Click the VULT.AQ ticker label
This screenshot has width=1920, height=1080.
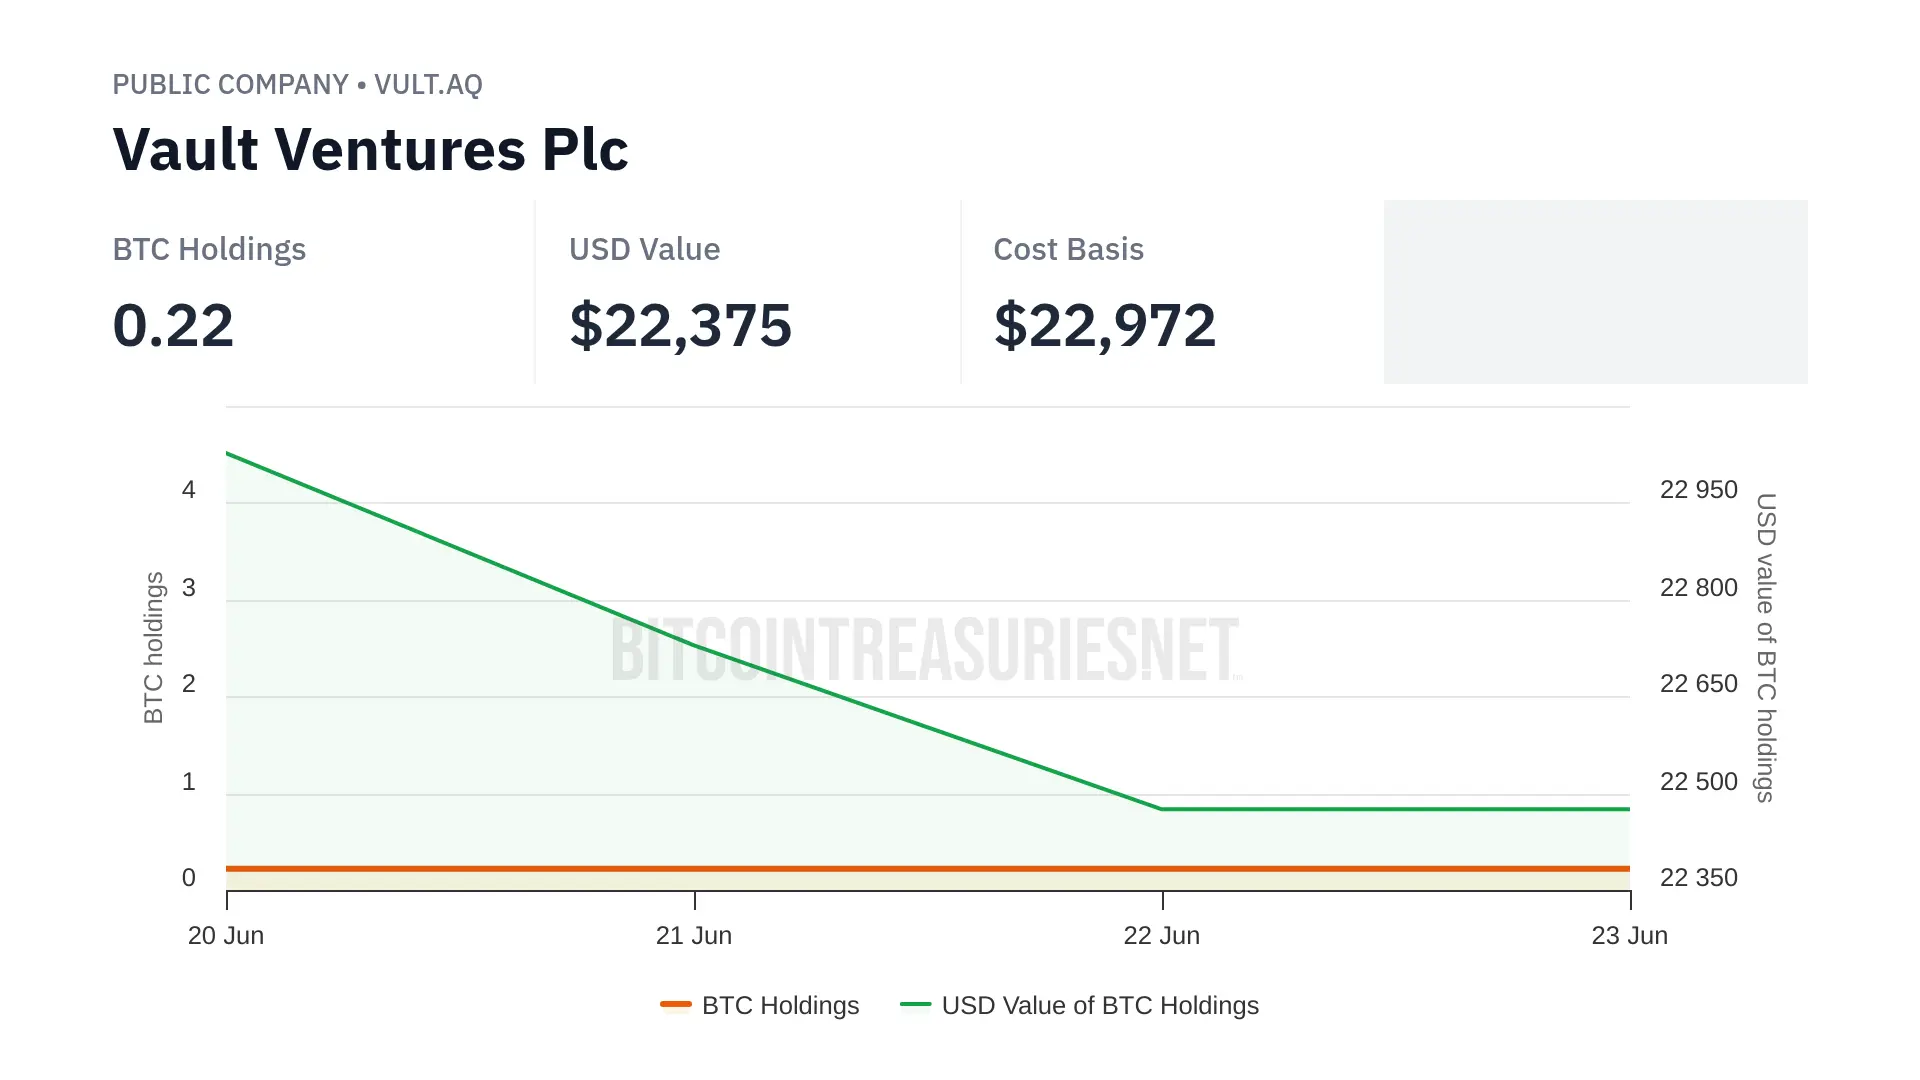coord(428,84)
